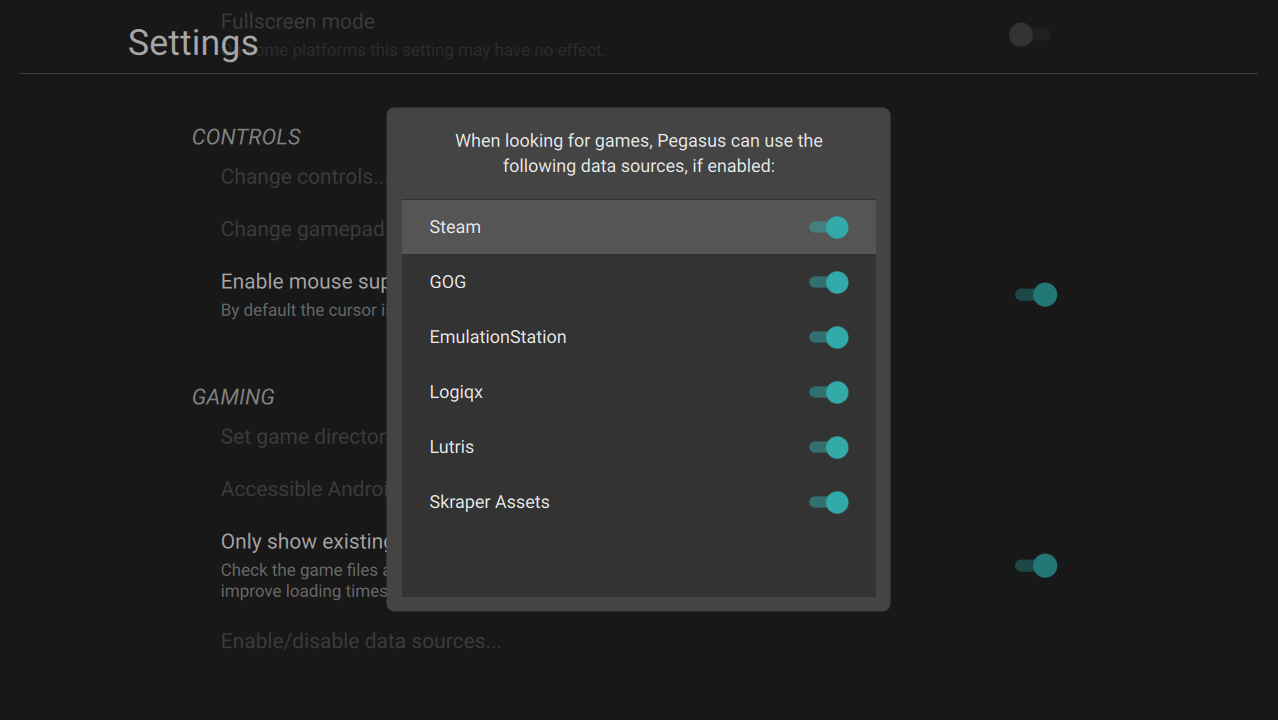Screen dimensions: 1278x720
Task: Select the EmulationStation row label
Action: (498, 337)
